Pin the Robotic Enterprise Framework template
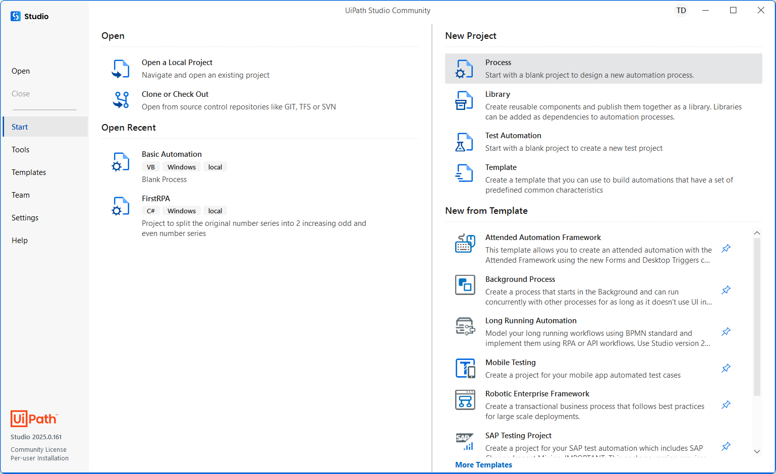The image size is (776, 474). tap(726, 405)
